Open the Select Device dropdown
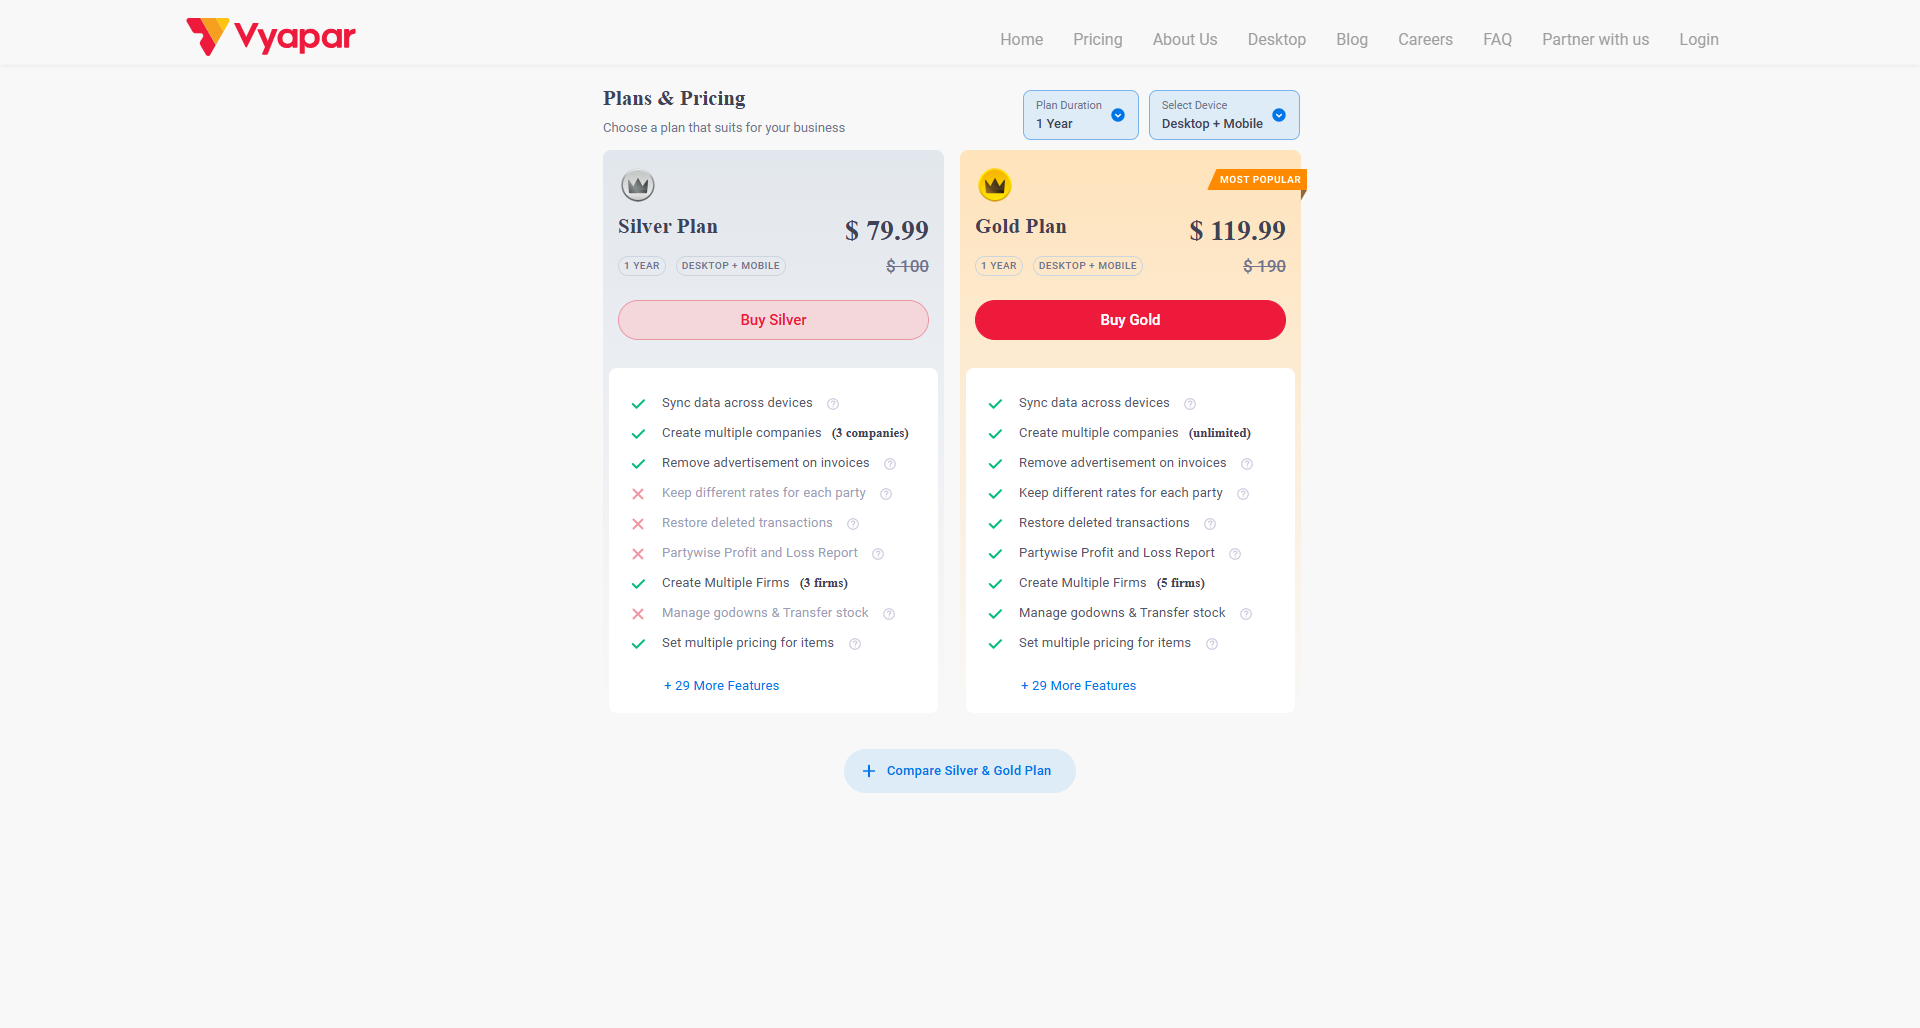1920x1028 pixels. (1223, 115)
